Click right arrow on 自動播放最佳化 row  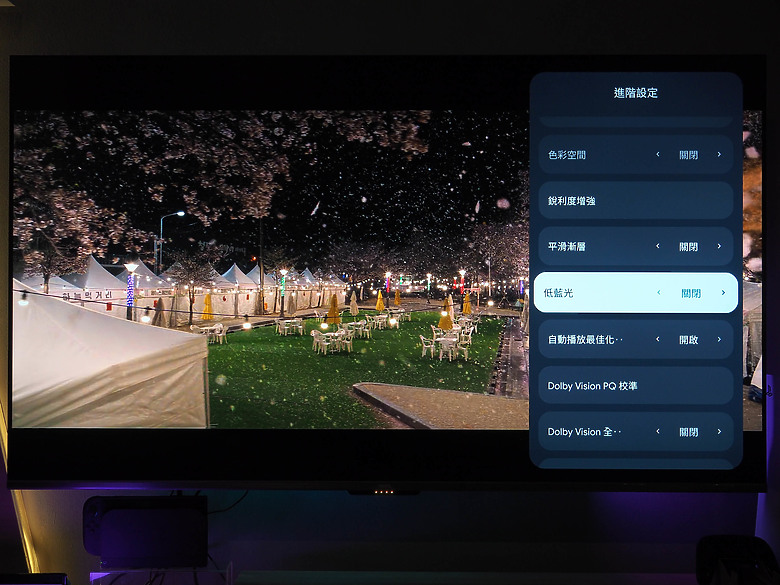tap(719, 339)
